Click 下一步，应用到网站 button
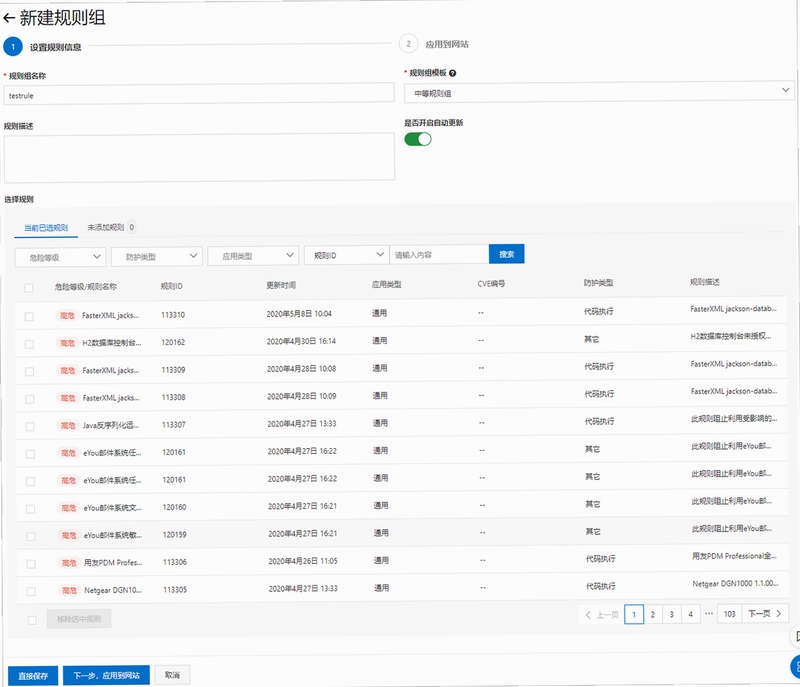 pos(106,675)
